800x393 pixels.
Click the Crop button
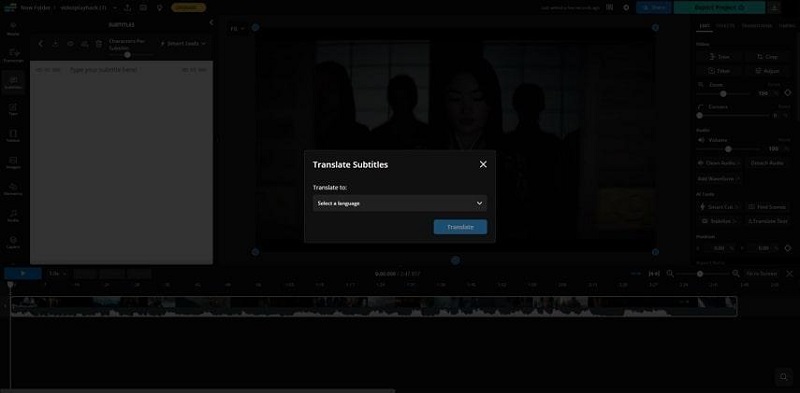coord(767,57)
